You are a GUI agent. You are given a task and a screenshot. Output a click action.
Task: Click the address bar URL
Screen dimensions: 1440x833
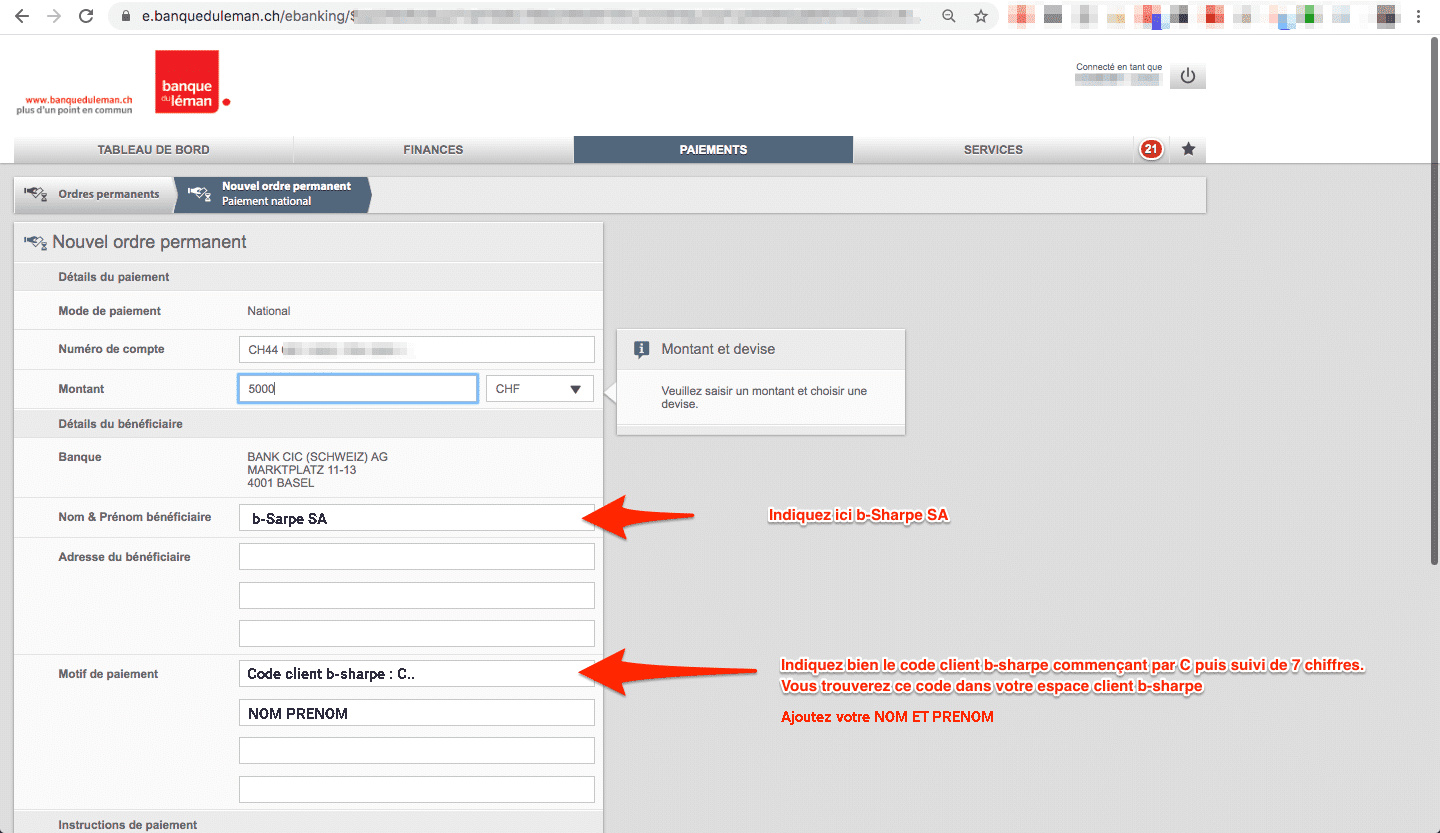[530, 16]
